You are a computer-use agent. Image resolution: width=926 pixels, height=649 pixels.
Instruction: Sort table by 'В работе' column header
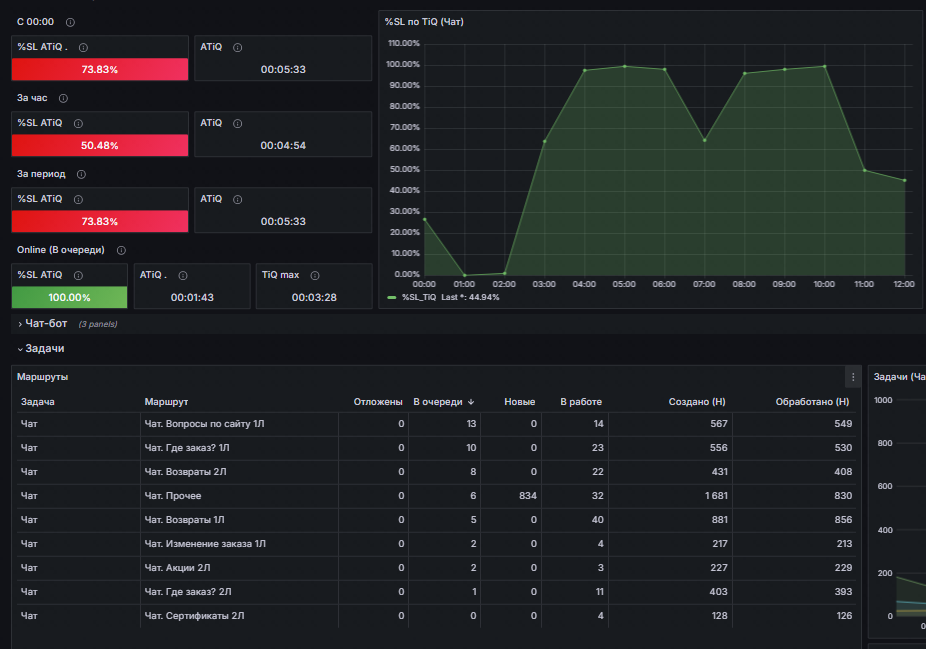581,402
